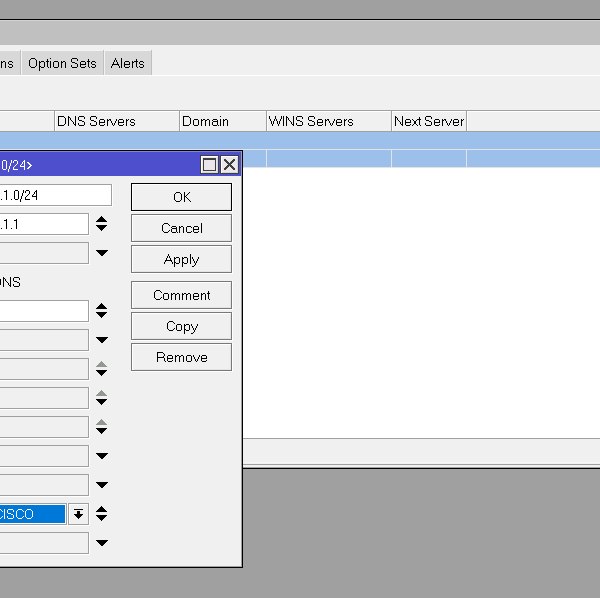Click the up arrow beside the 1.1 gateway field
Screen dimensions: 600x598
(x=101, y=219)
